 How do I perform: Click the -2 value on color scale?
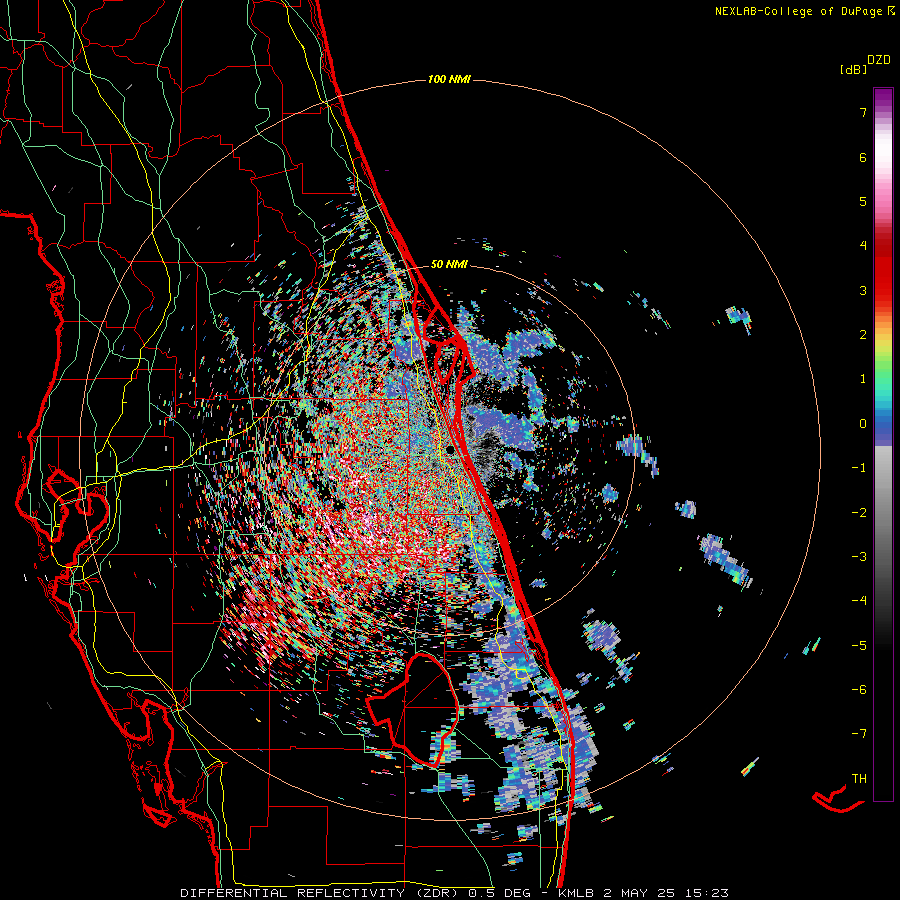(859, 513)
